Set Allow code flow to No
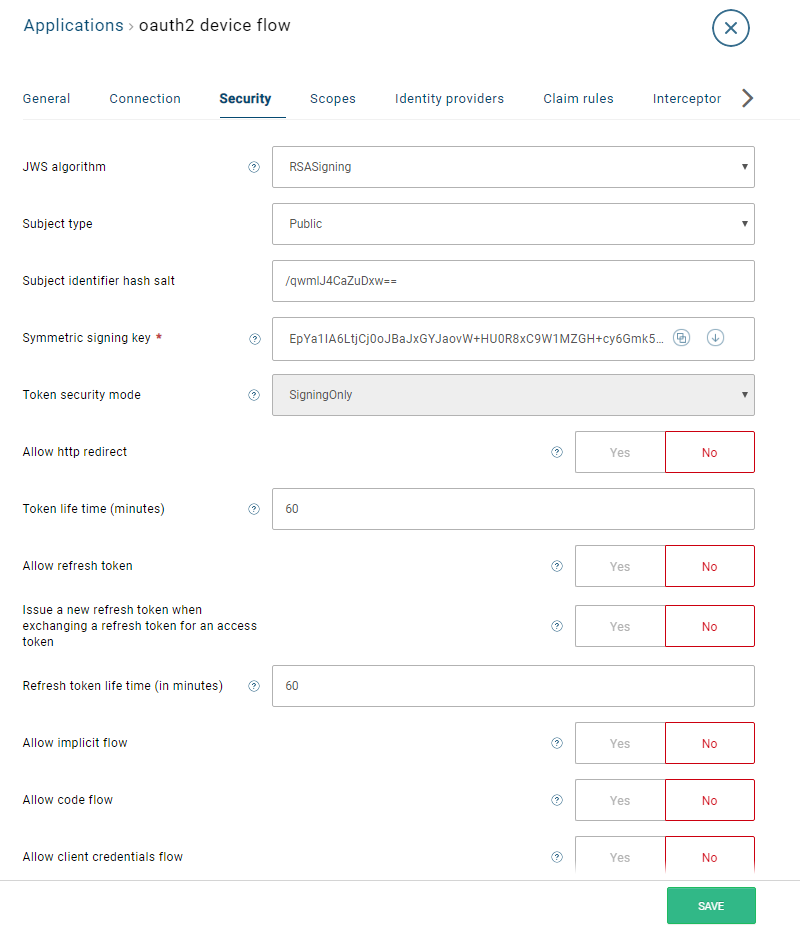 [x=710, y=800]
